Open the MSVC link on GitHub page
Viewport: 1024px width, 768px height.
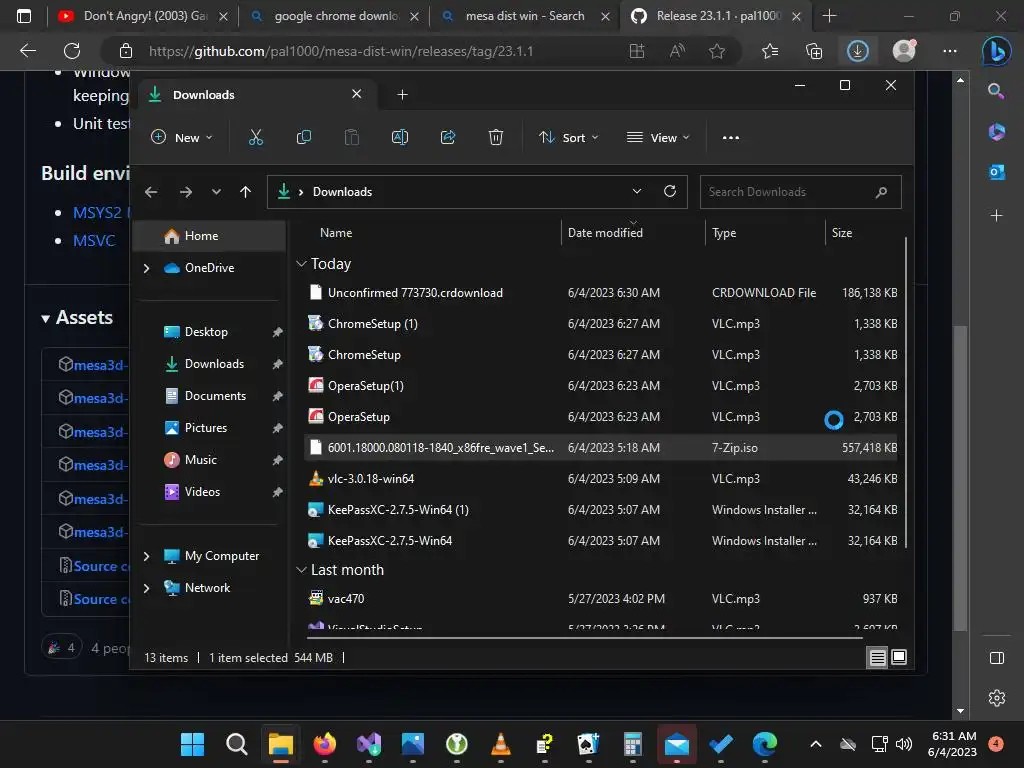(x=94, y=241)
